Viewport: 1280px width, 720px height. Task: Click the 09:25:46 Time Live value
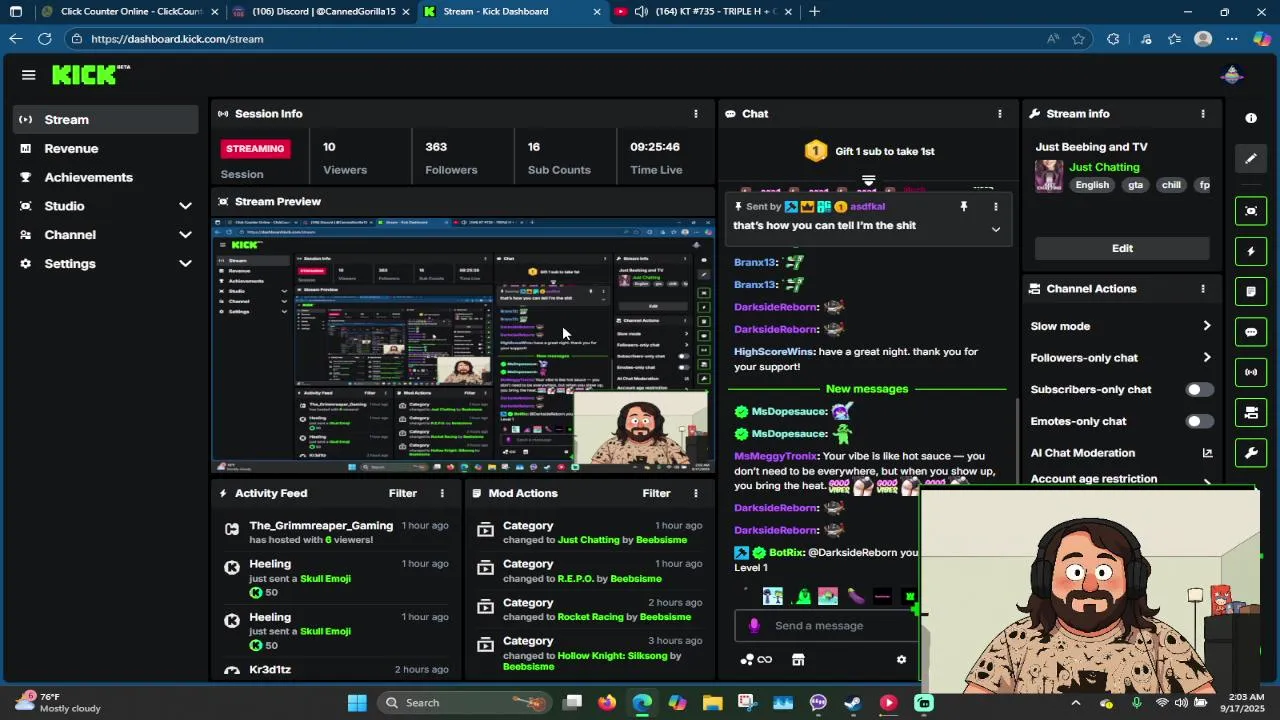pyautogui.click(x=655, y=147)
